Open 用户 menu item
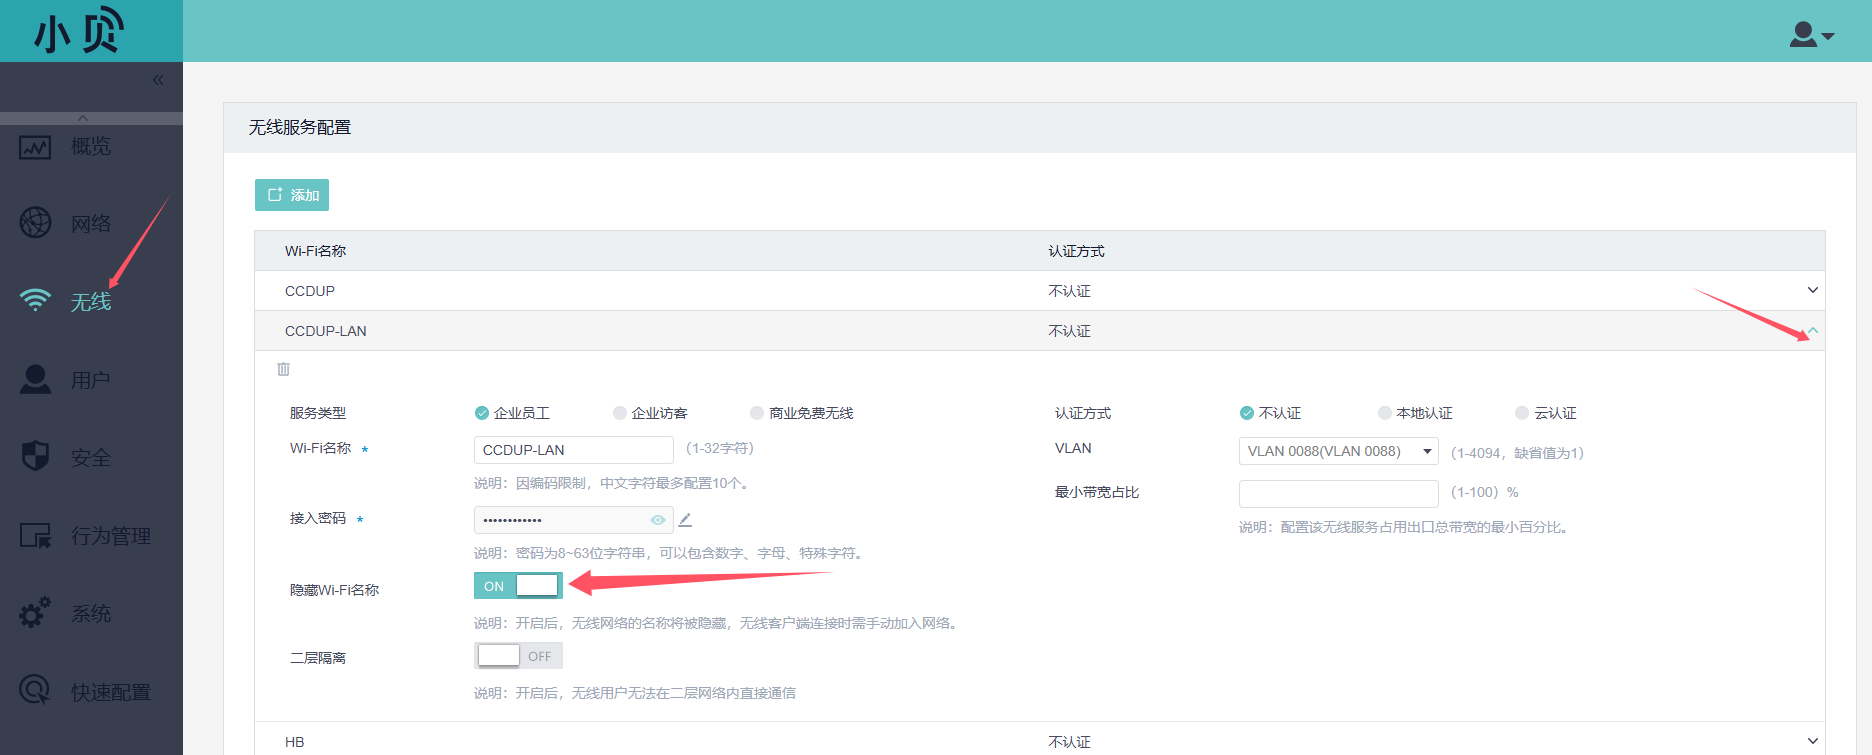Image resolution: width=1872 pixels, height=755 pixels. [x=91, y=380]
